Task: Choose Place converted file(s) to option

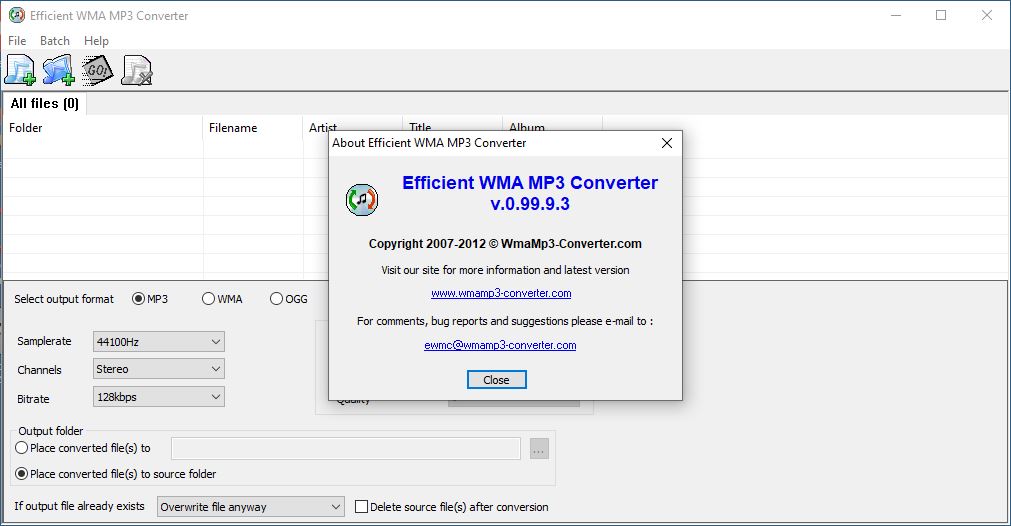Action: tap(83, 448)
